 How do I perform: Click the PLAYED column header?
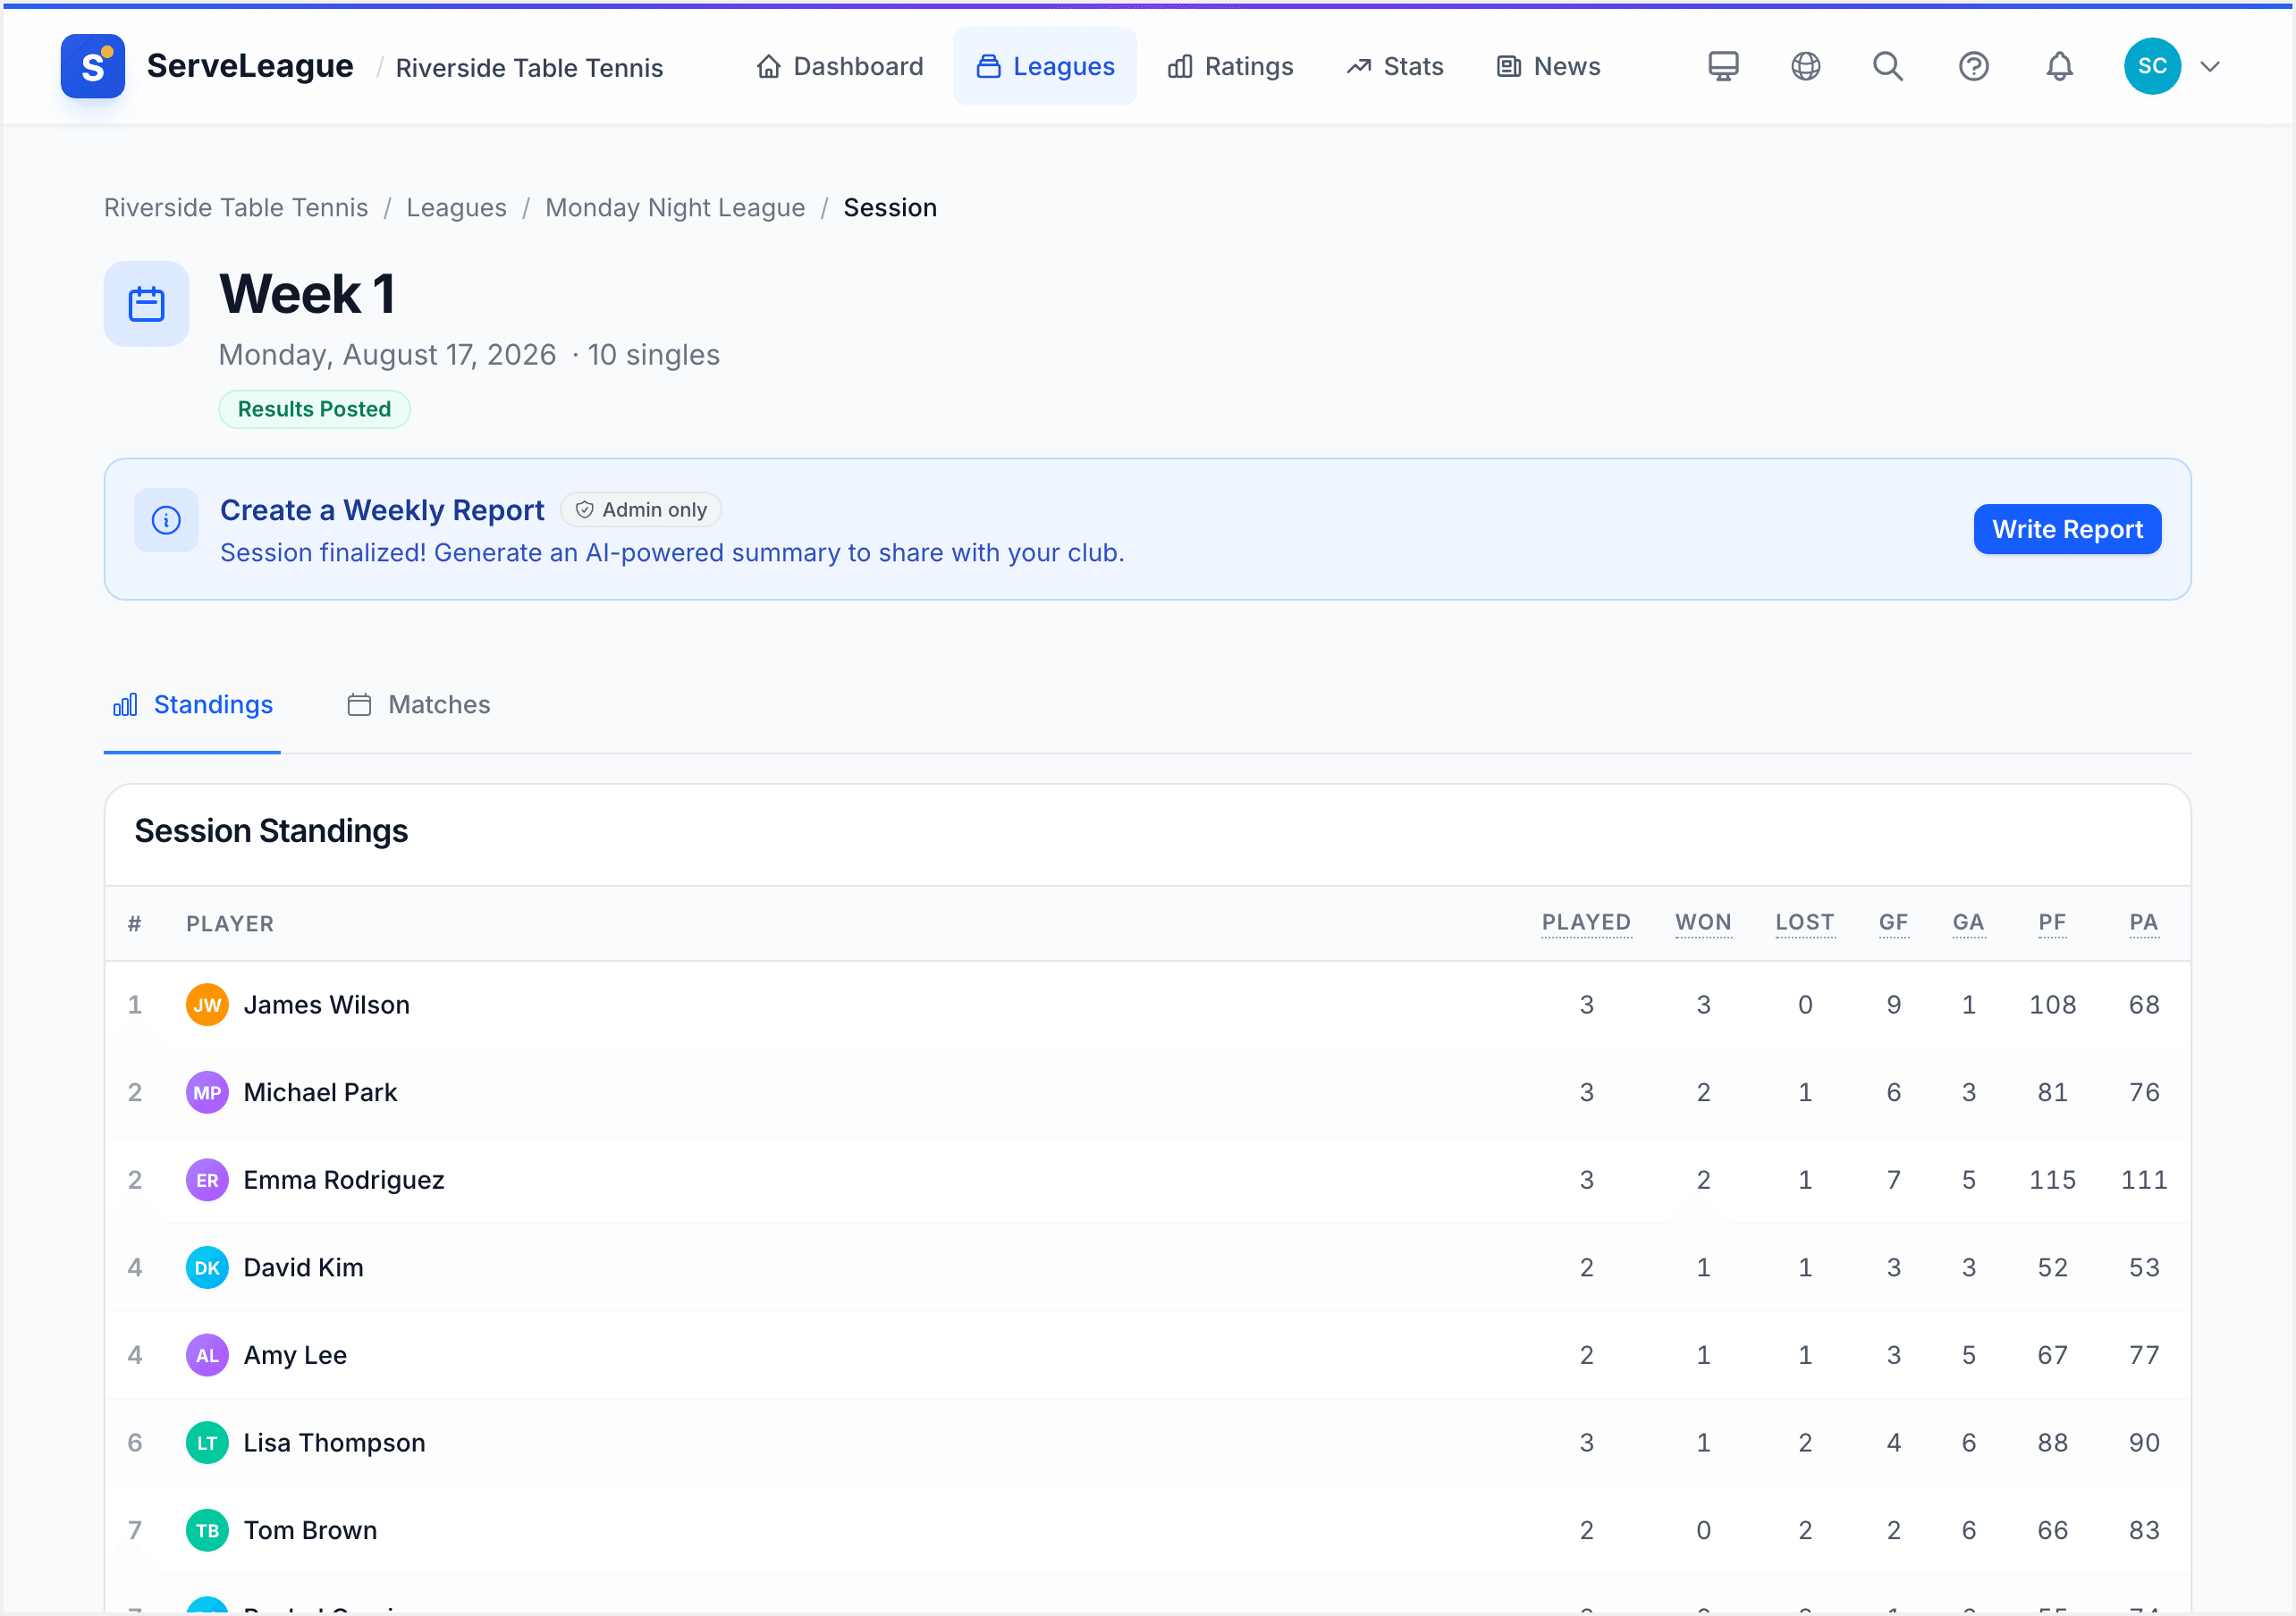point(1586,922)
